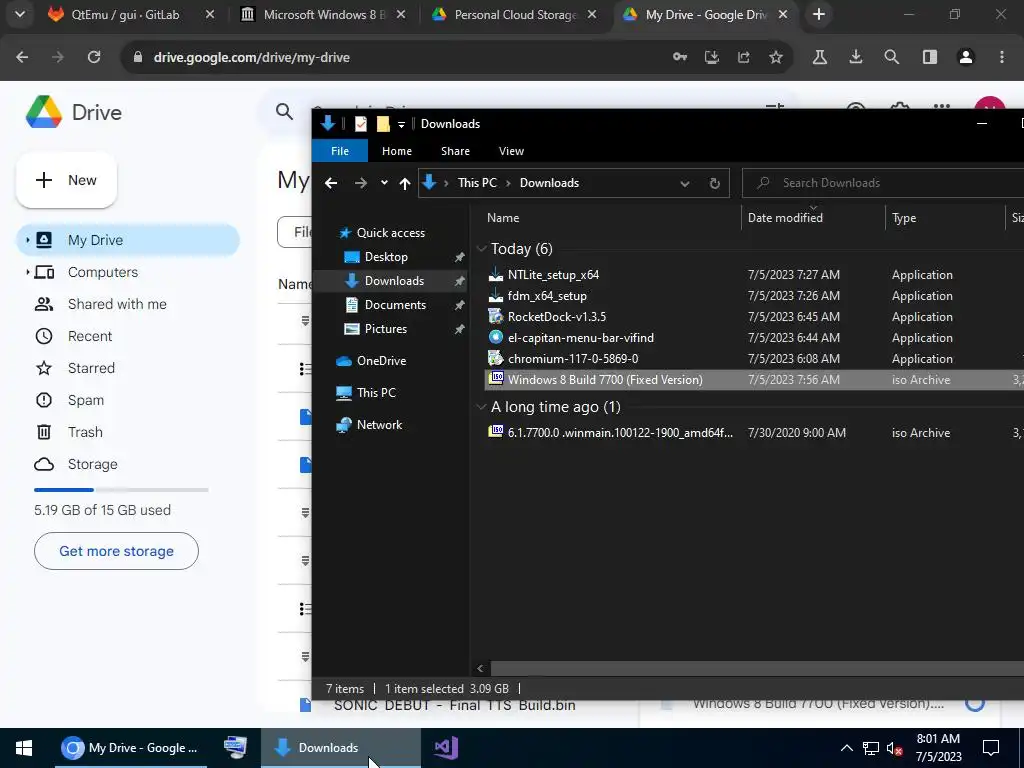Collapse the A long time ago group
Screen dimensions: 1024x768
(x=482, y=407)
